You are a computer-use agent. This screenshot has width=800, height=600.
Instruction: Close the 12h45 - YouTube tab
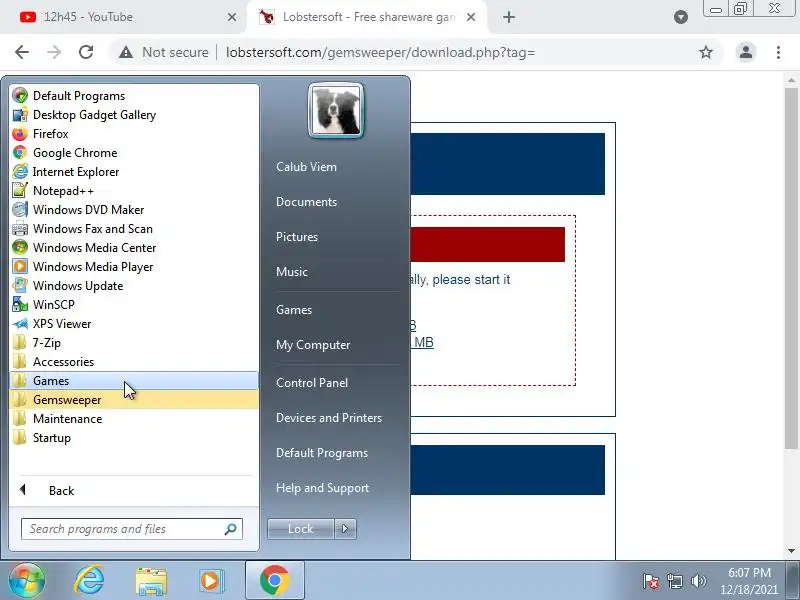[x=232, y=17]
